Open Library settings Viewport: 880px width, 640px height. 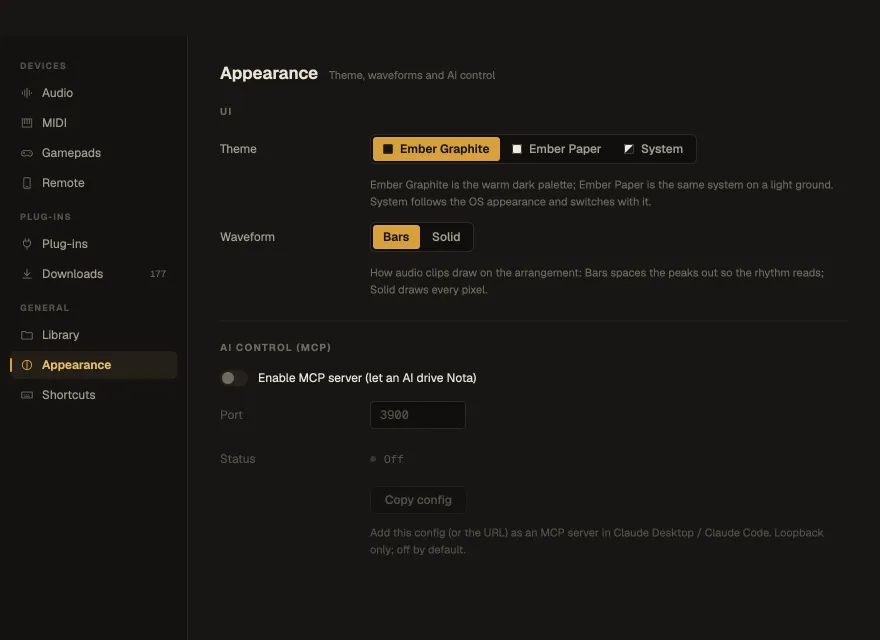tap(93, 335)
